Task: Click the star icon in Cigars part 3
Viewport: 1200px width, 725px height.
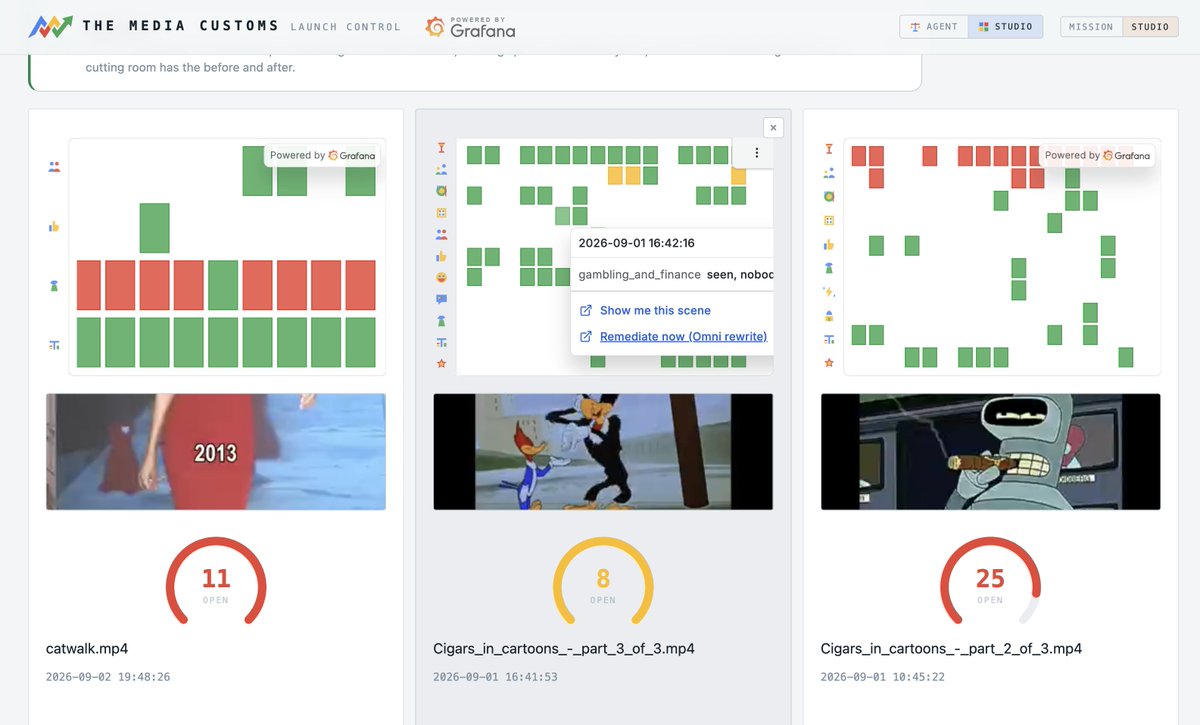Action: (x=441, y=363)
